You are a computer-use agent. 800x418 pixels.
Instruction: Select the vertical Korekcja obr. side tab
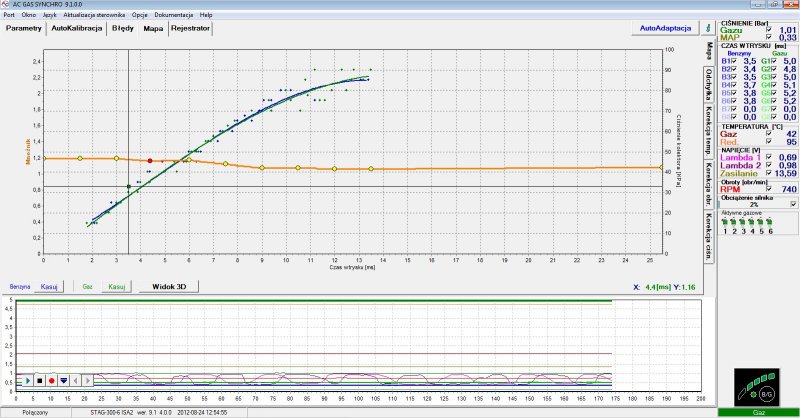tap(709, 184)
